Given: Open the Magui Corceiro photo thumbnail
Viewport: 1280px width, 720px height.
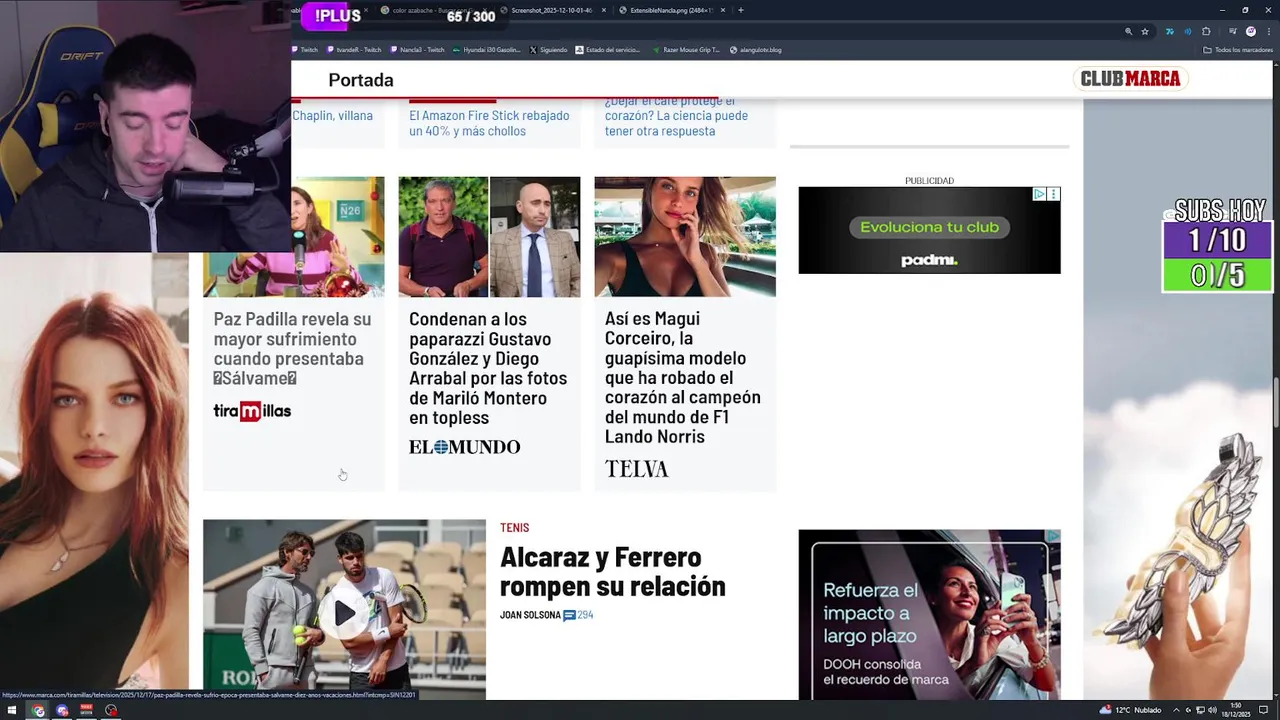Looking at the screenshot, I should click(685, 237).
